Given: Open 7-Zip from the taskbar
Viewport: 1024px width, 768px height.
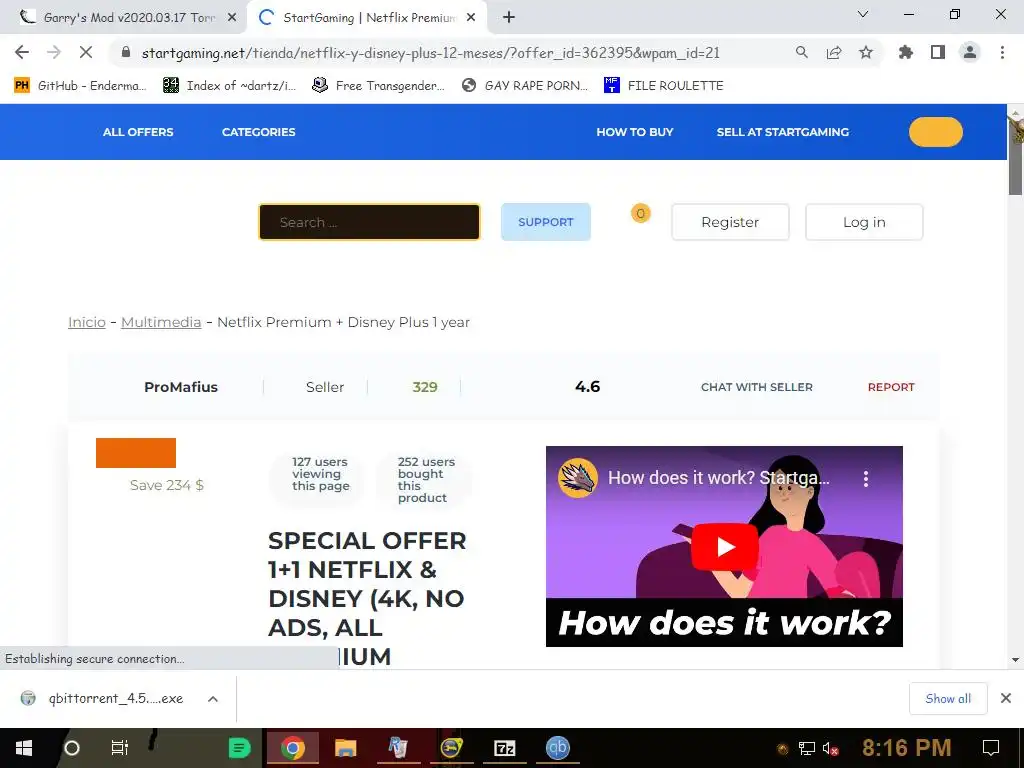Looking at the screenshot, I should point(505,748).
